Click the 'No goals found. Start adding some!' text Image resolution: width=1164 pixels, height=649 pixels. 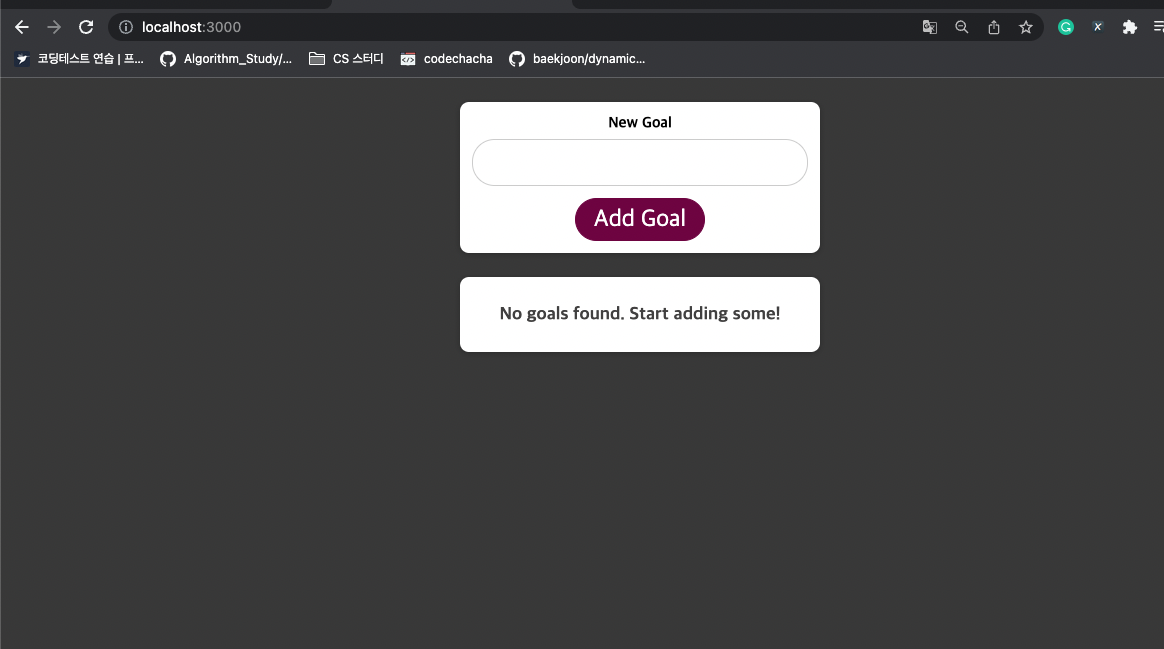point(640,313)
